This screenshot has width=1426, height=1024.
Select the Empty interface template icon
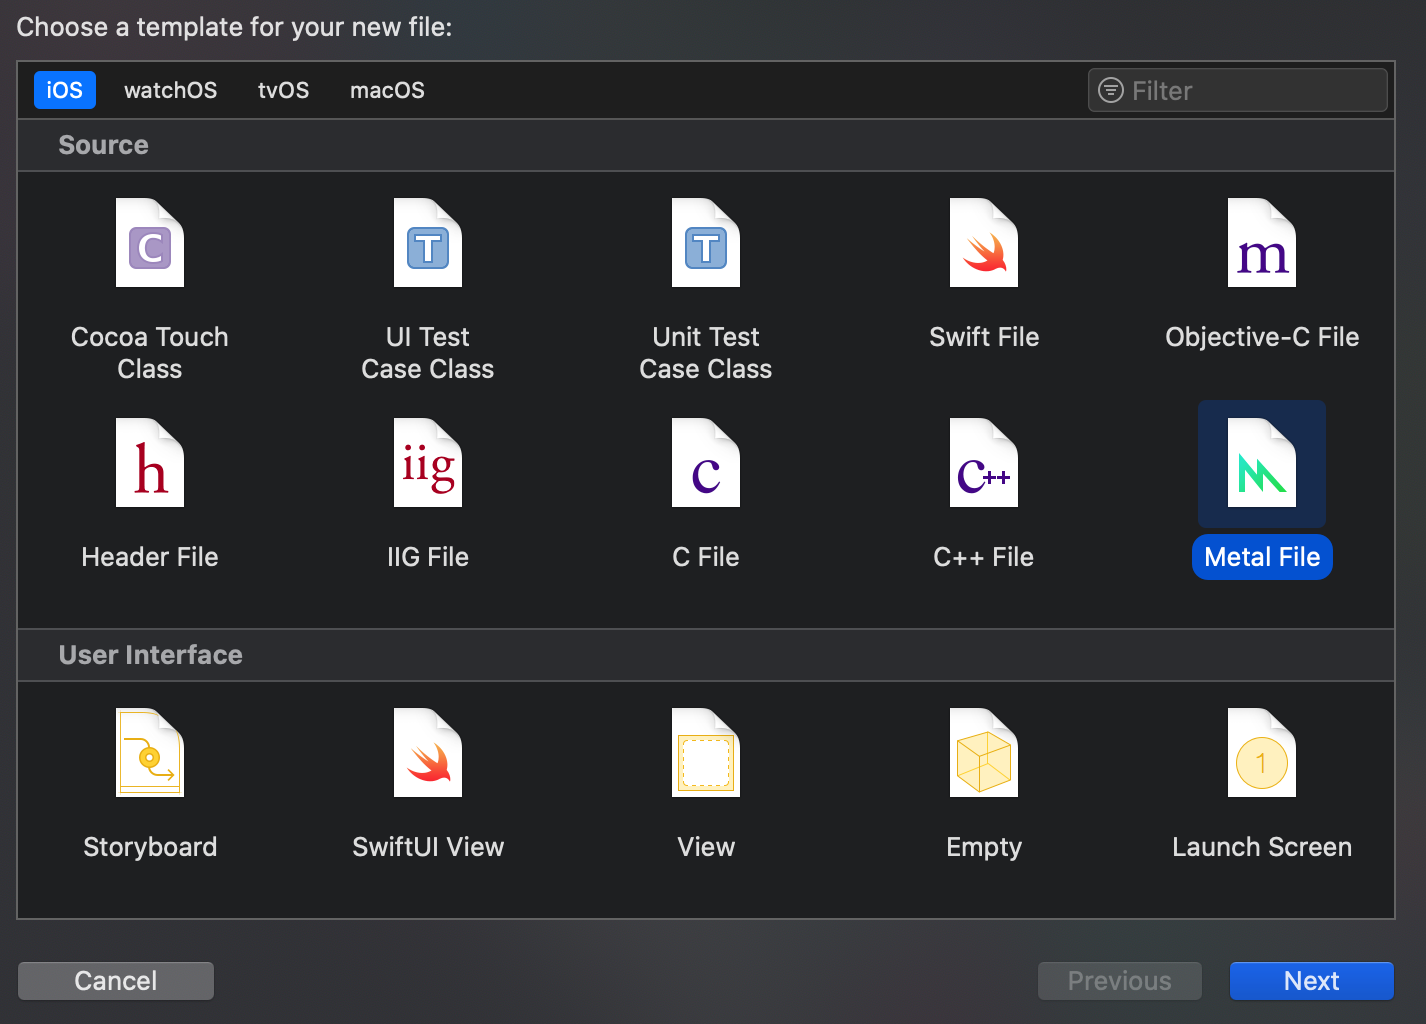[984, 753]
